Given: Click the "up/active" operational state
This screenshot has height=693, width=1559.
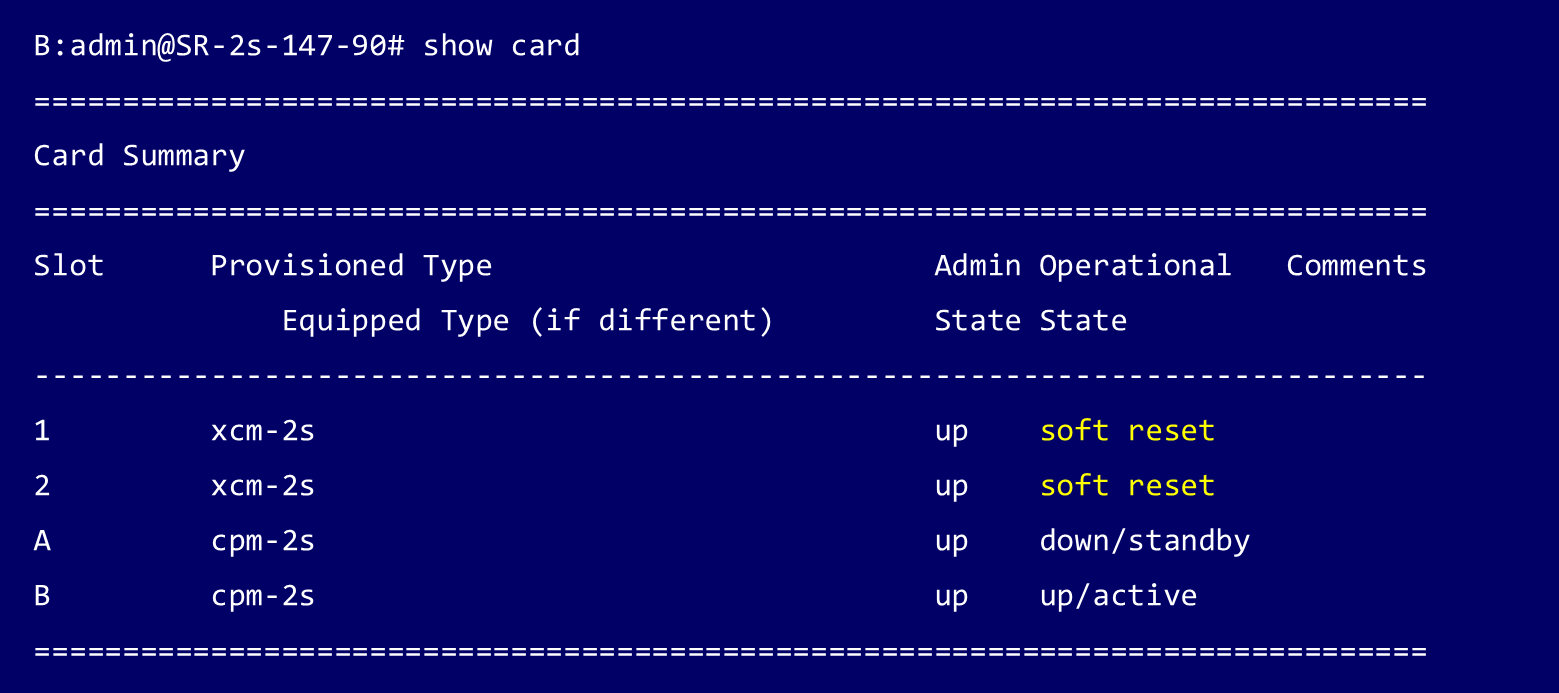Looking at the screenshot, I should coord(1118,596).
